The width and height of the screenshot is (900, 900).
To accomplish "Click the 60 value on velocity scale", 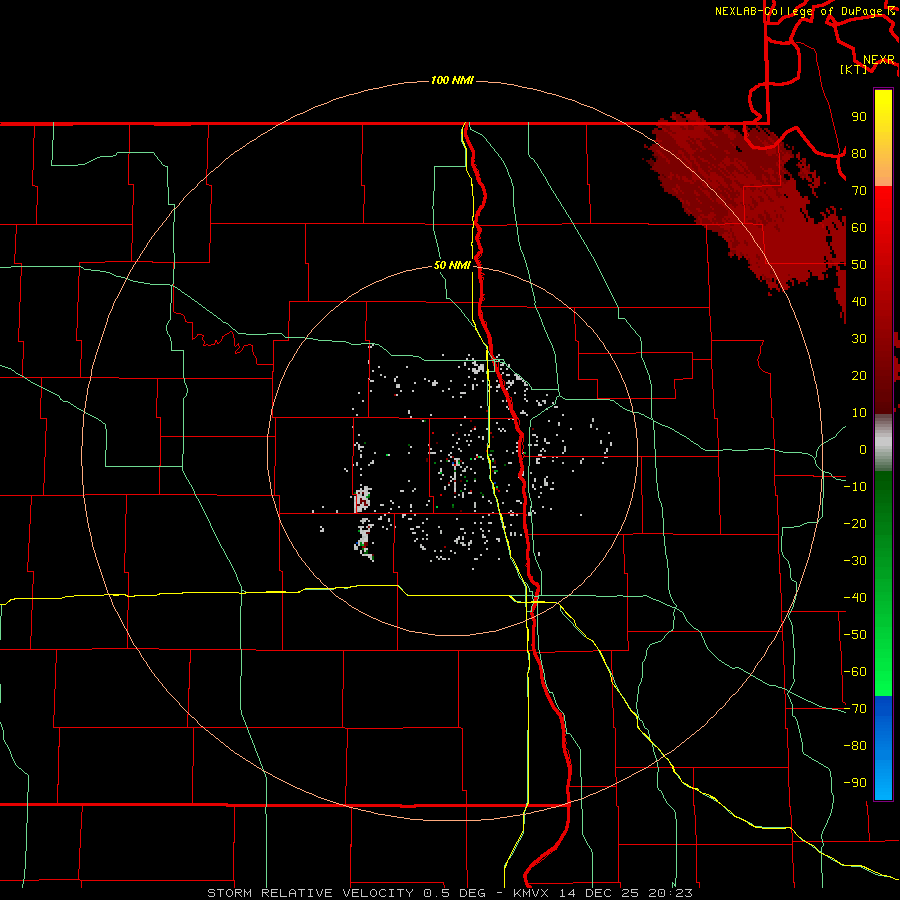I will [859, 228].
